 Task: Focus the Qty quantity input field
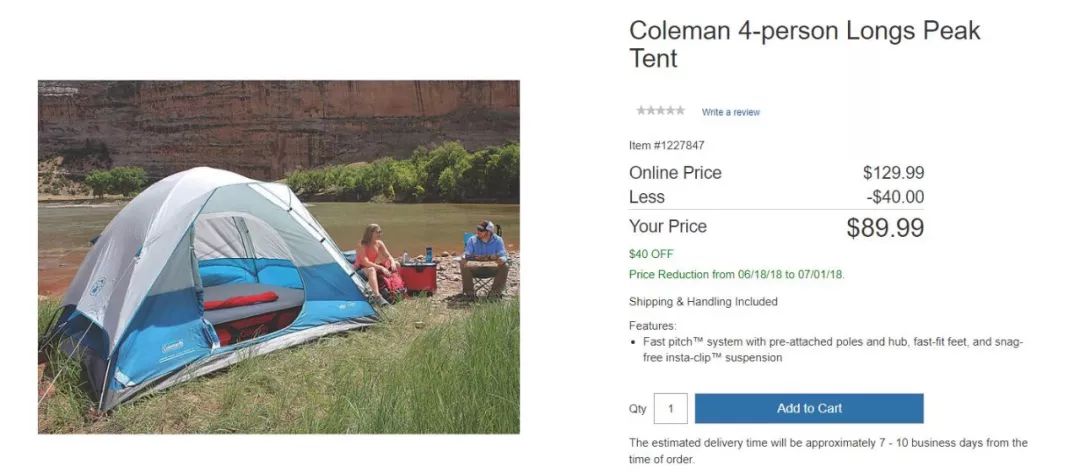click(x=670, y=408)
